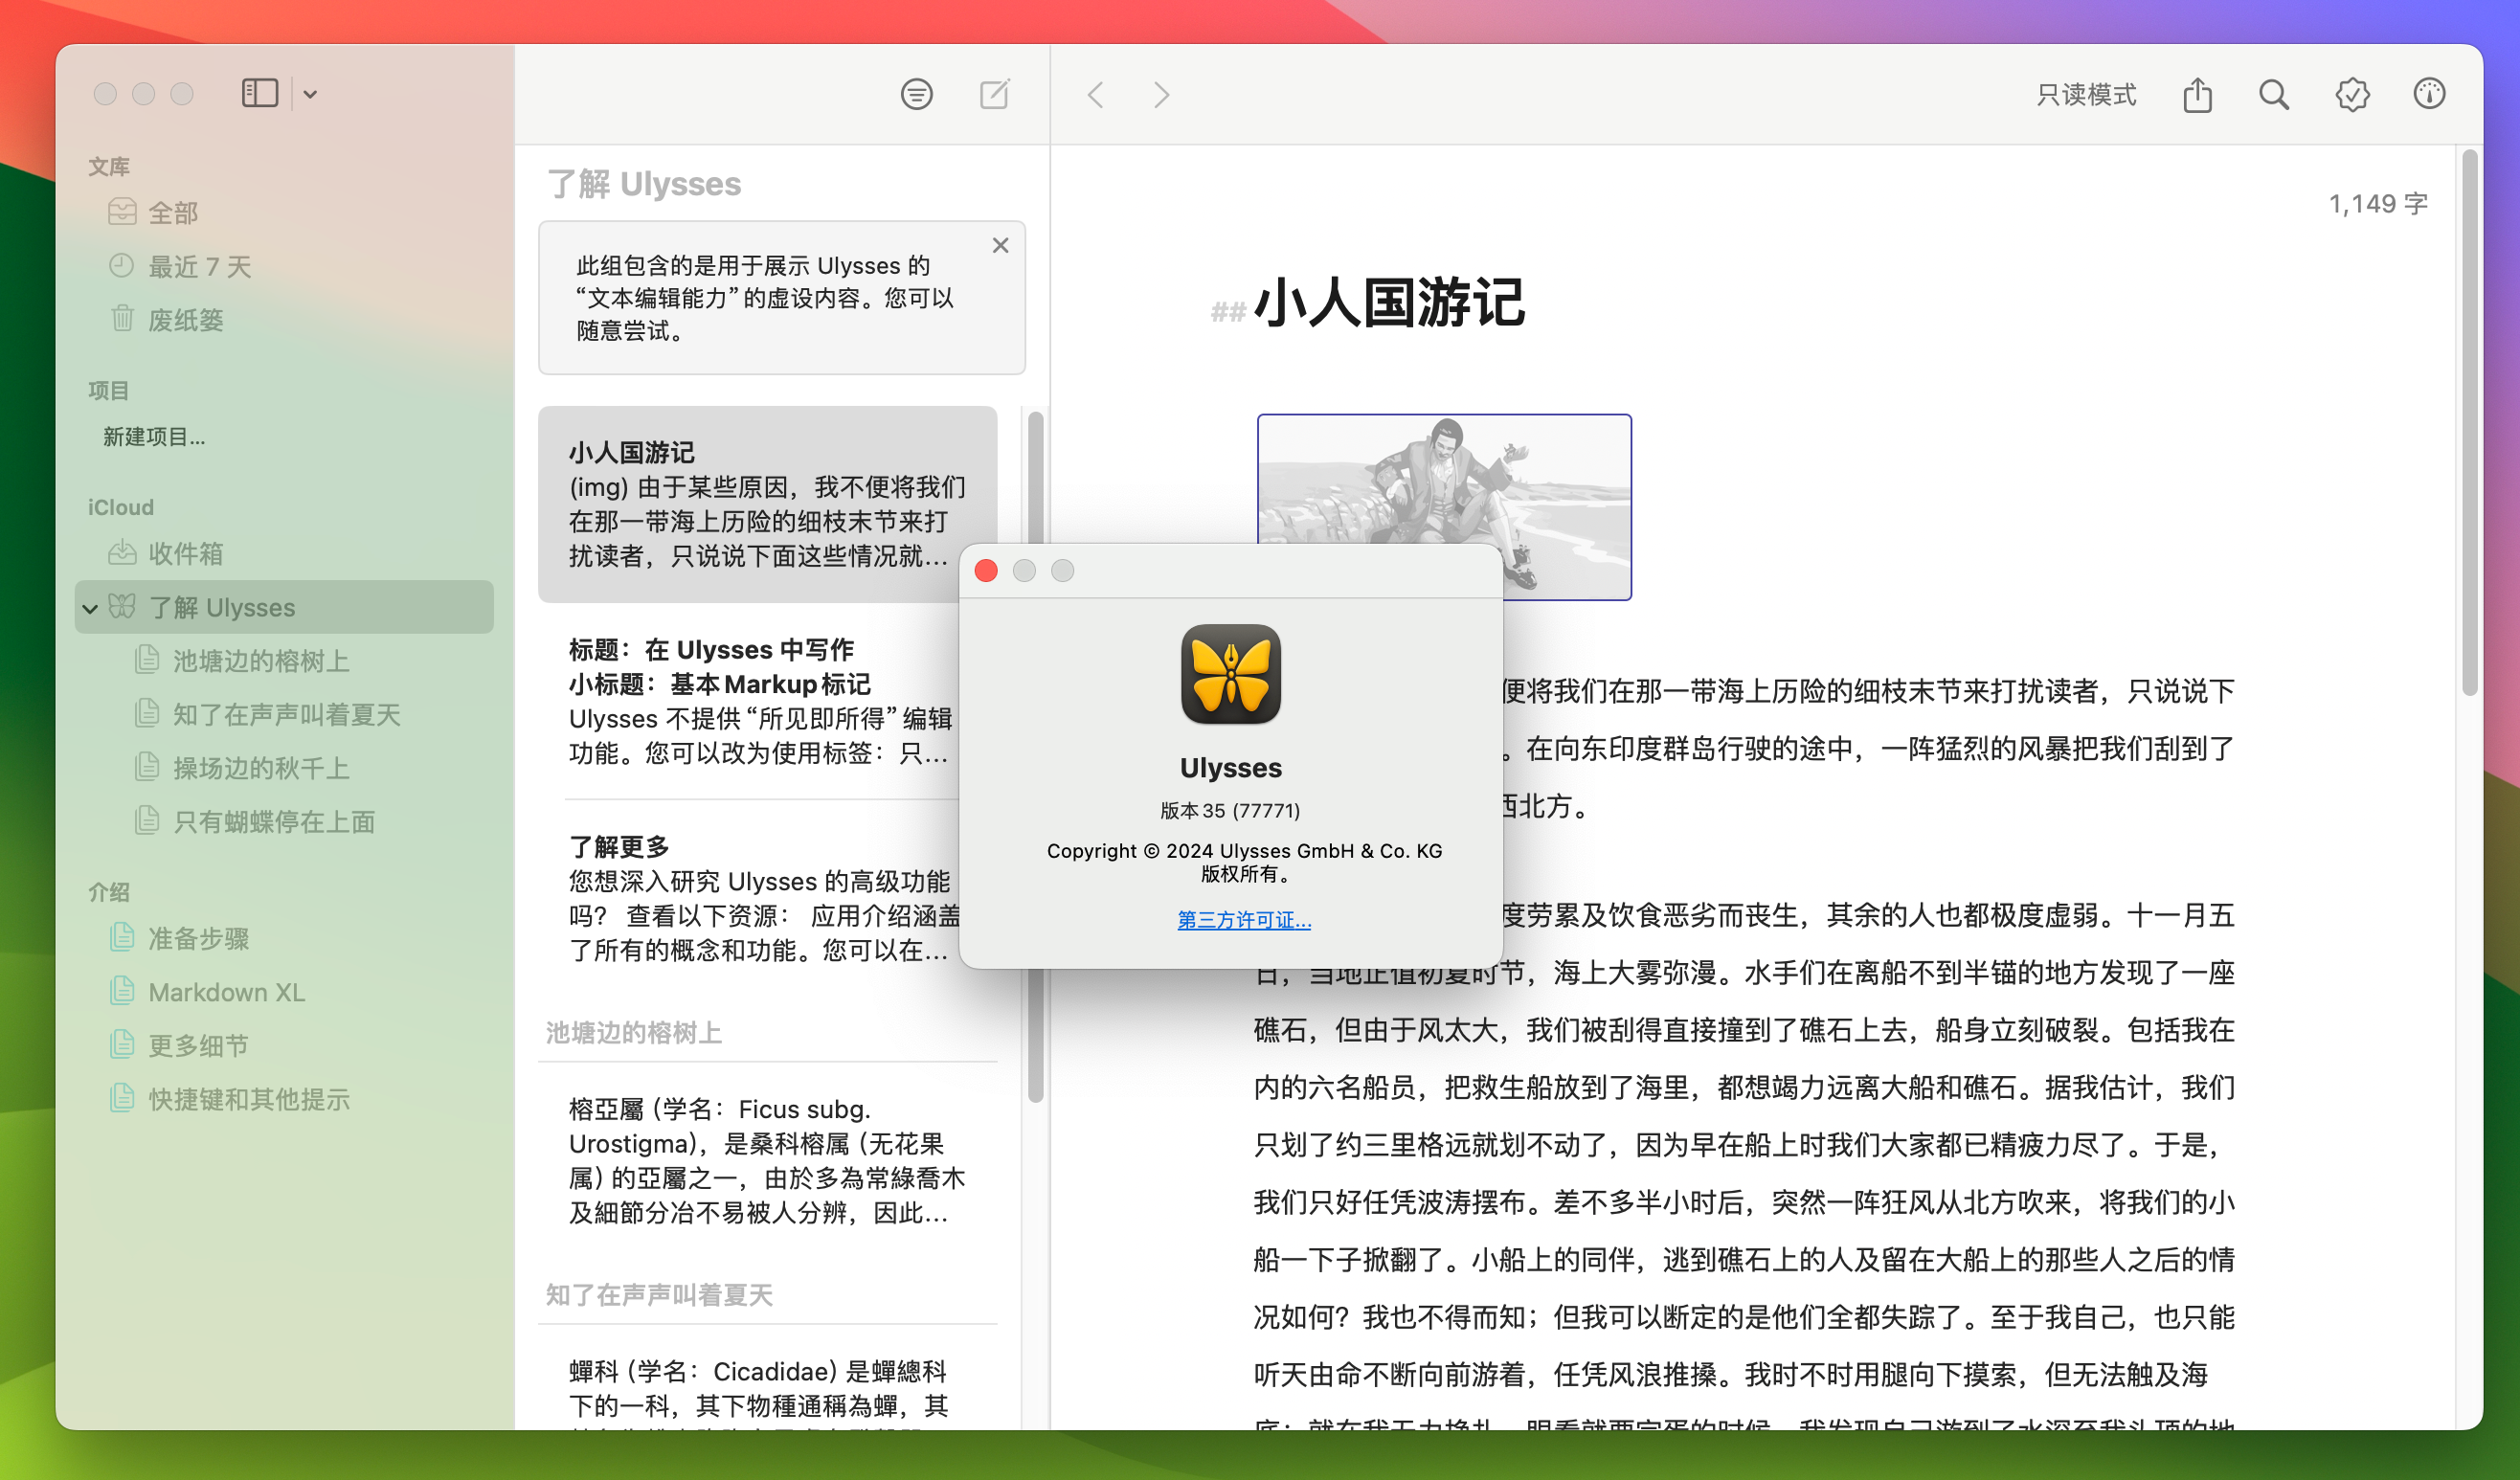Click the editor vertical scrollbar
The height and width of the screenshot is (1480, 2520).
[x=2469, y=420]
